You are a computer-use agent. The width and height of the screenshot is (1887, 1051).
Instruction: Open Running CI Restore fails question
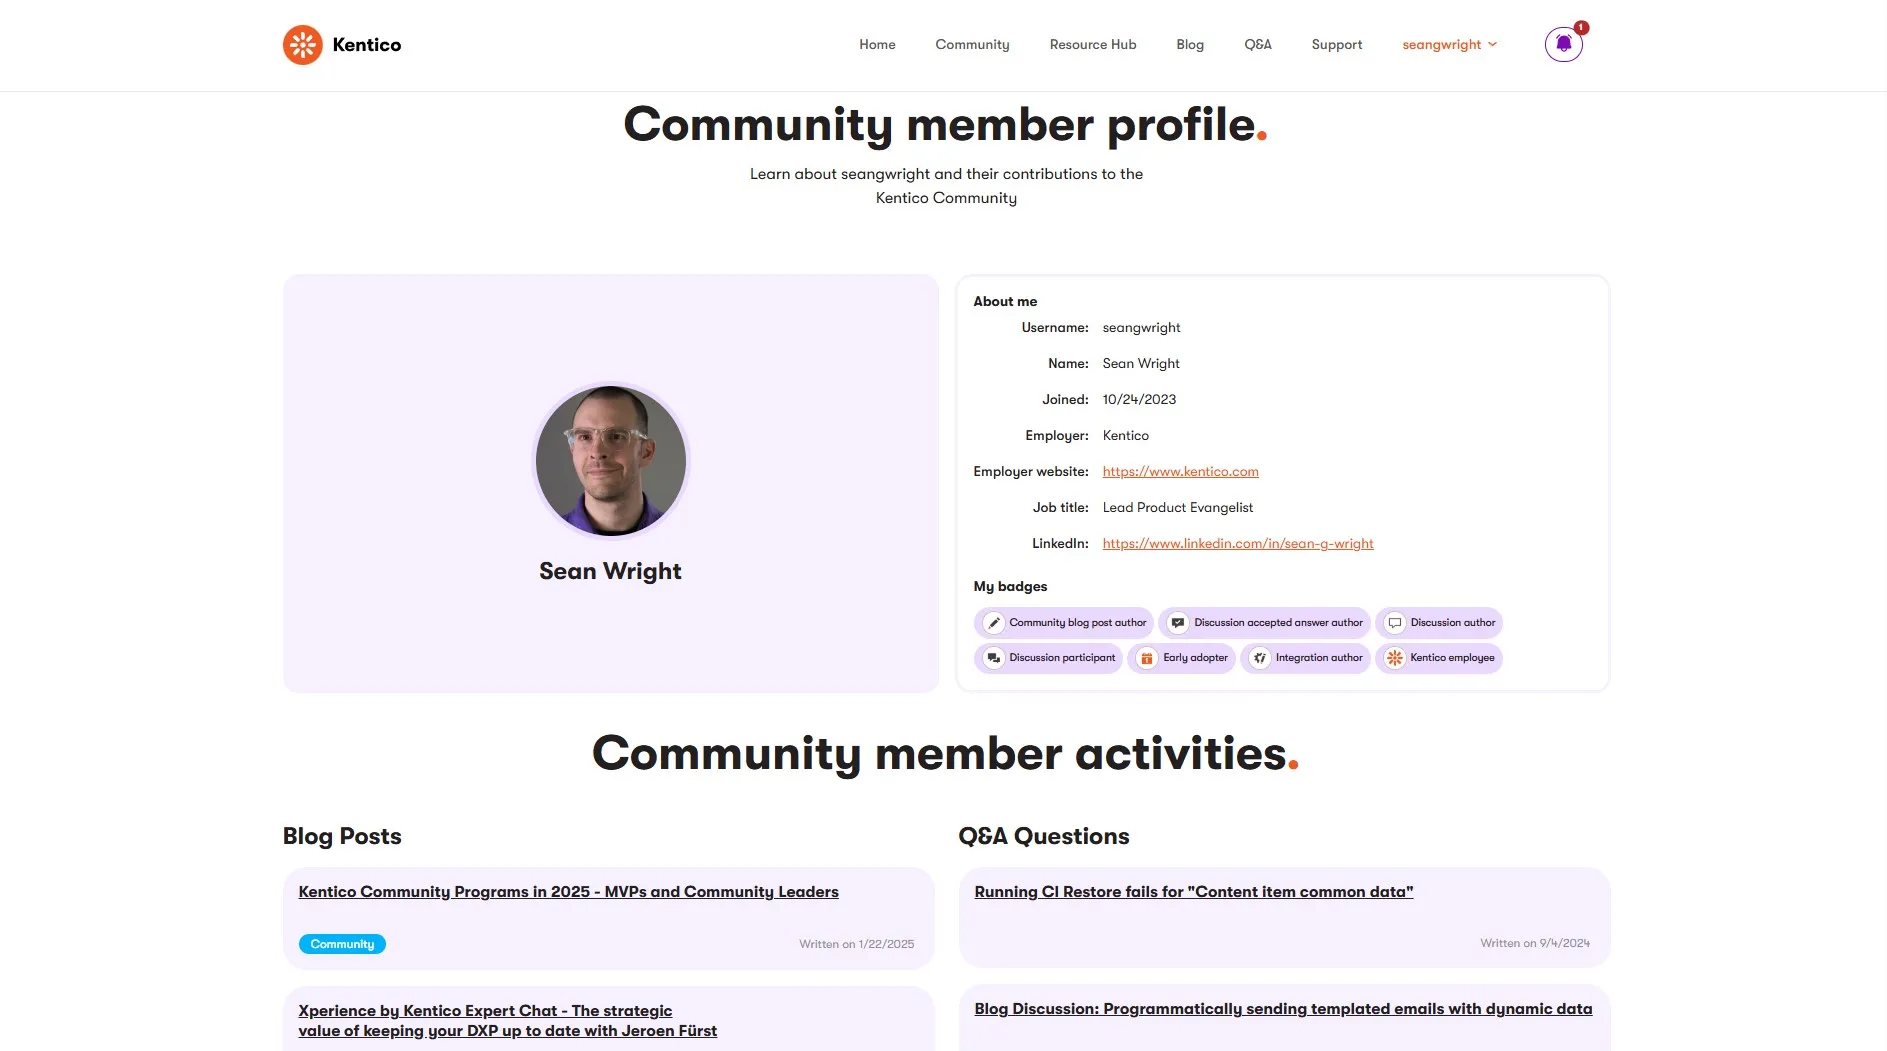coord(1194,892)
